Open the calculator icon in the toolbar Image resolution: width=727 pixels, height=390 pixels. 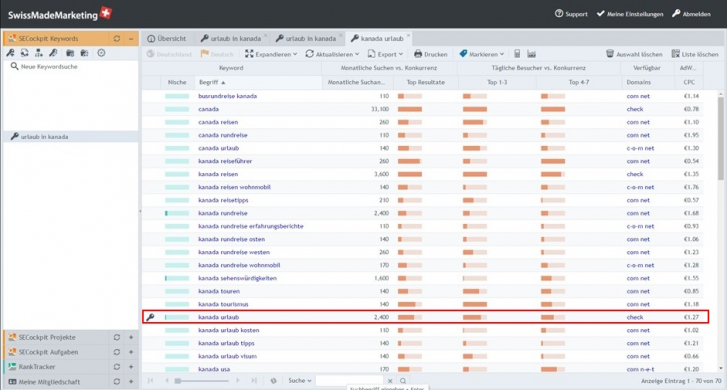(x=517, y=54)
